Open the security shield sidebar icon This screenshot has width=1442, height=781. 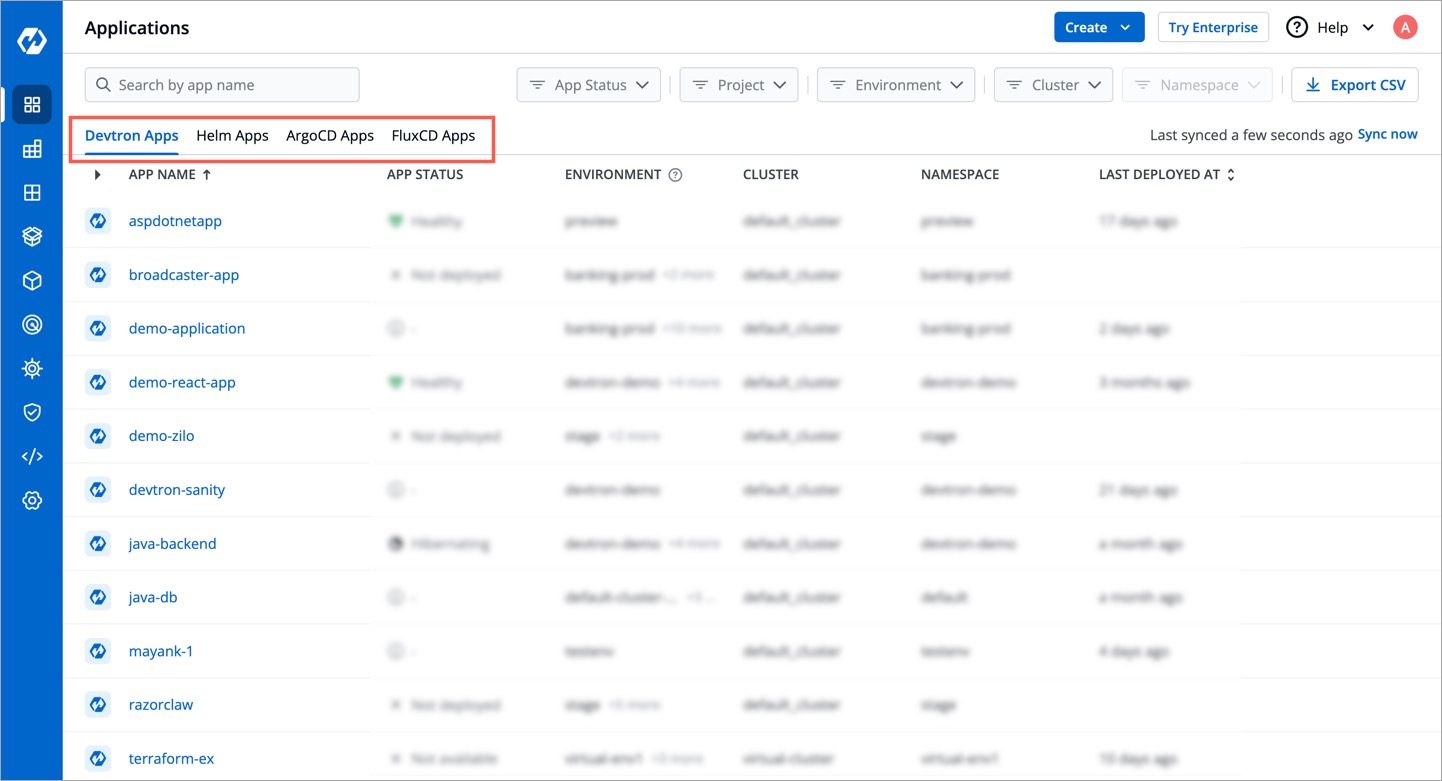point(32,413)
